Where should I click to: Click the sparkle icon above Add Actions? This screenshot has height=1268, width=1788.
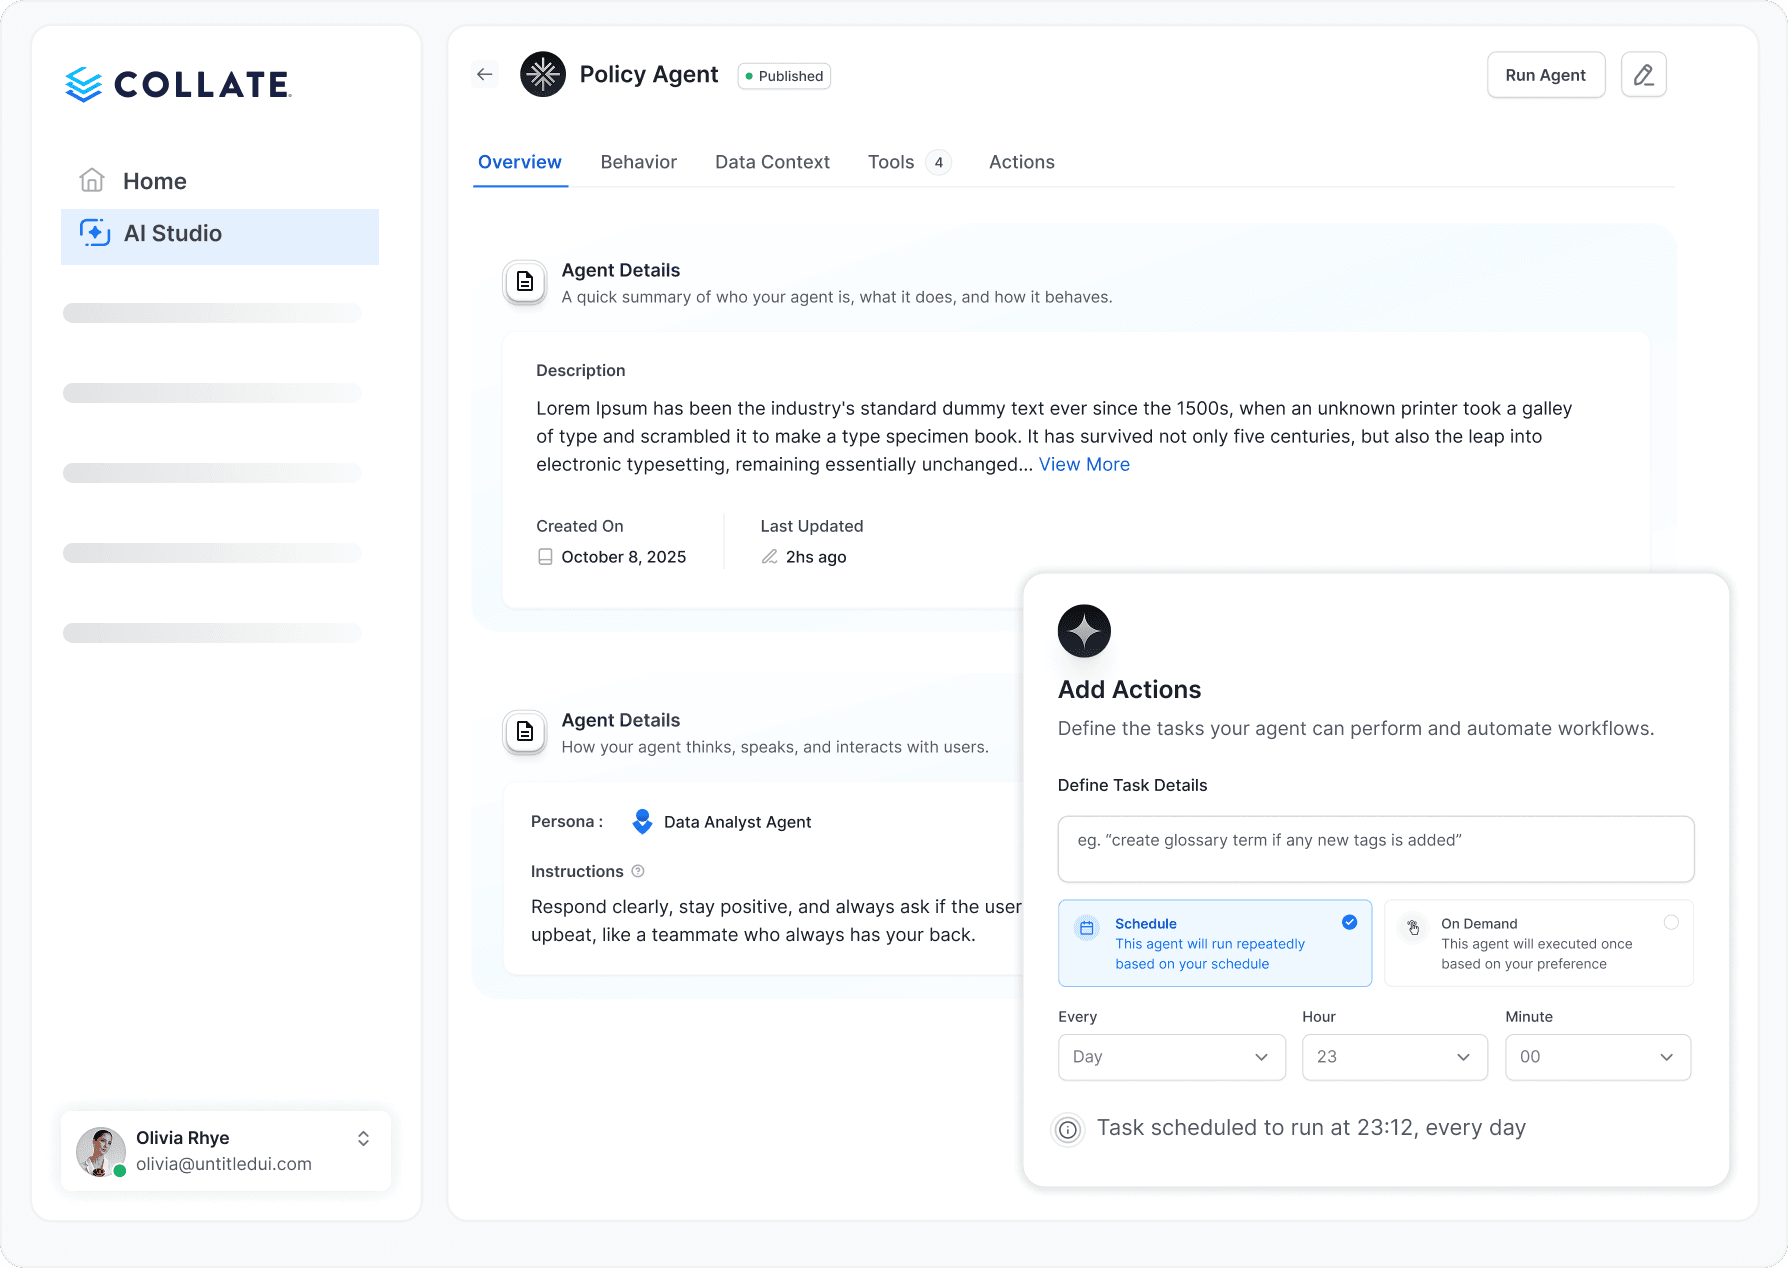1084,631
